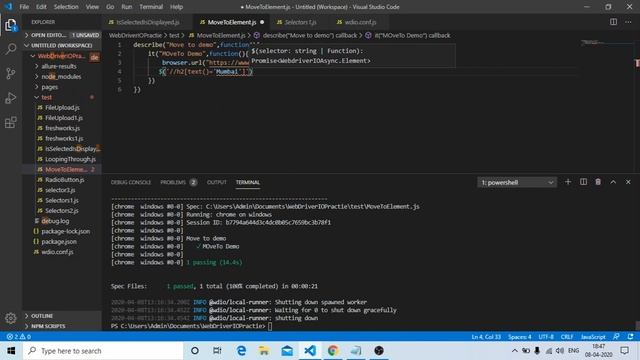Create a new terminal with plus icon
Image resolution: width=640 pixels, height=360 pixels.
click(x=568, y=182)
